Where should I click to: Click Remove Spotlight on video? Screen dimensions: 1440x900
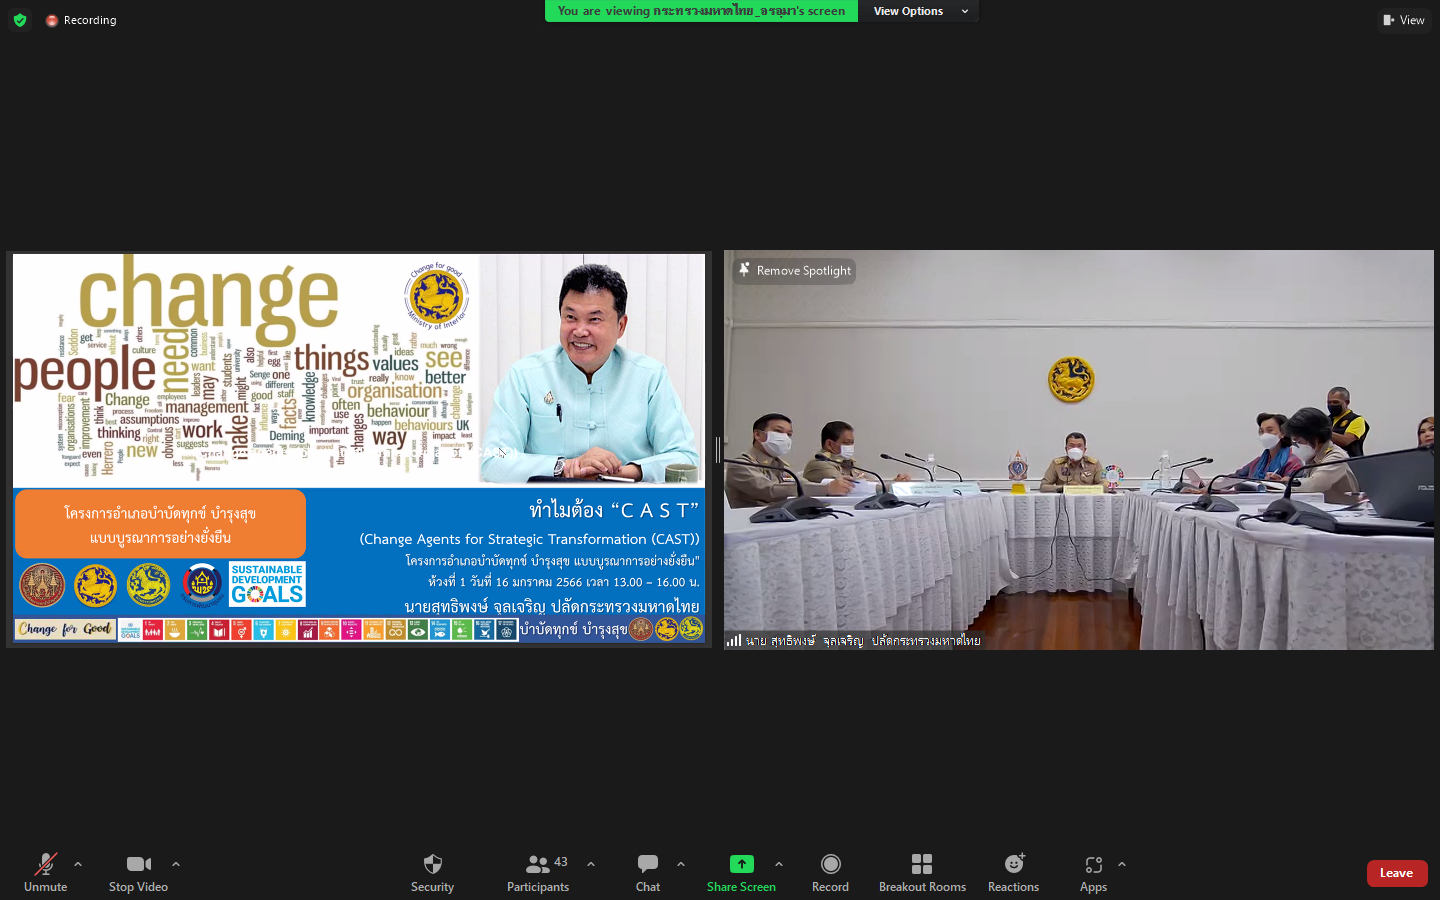795,271
